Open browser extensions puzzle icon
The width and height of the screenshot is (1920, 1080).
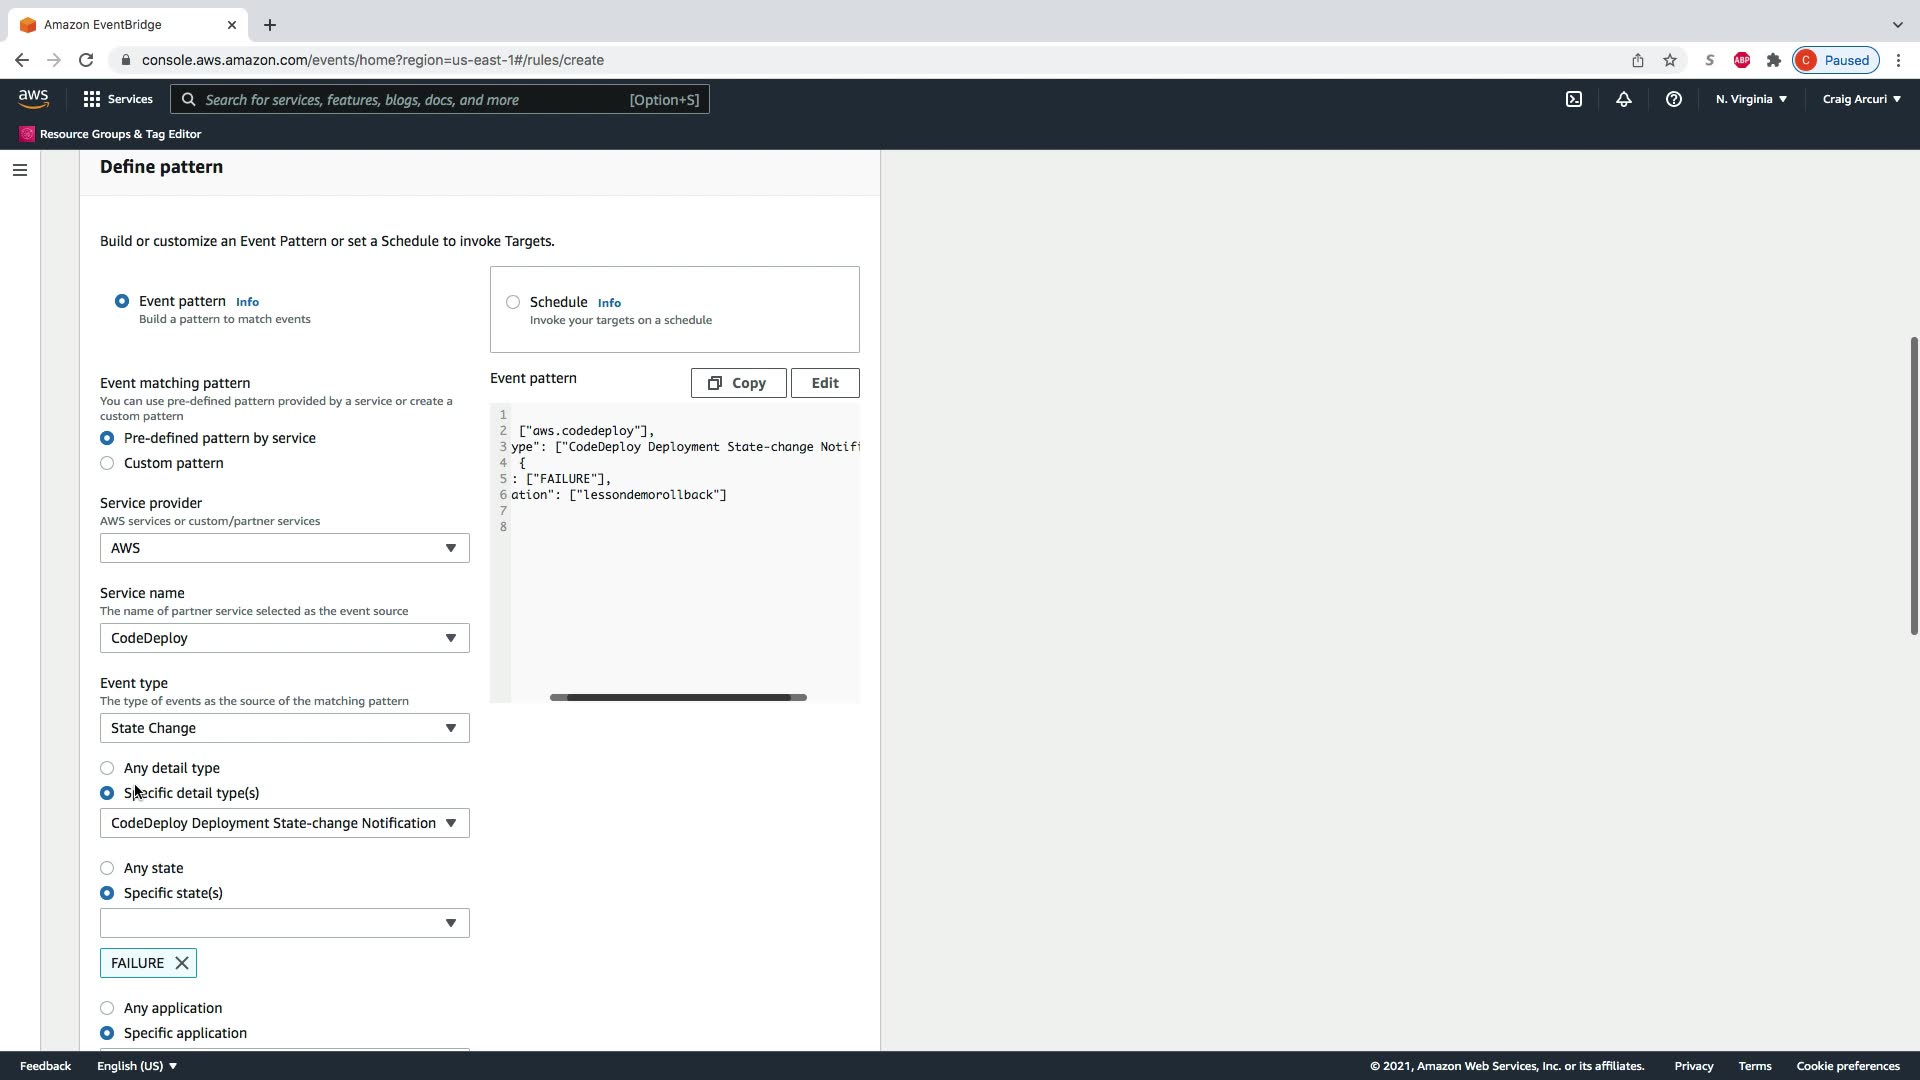click(1774, 60)
